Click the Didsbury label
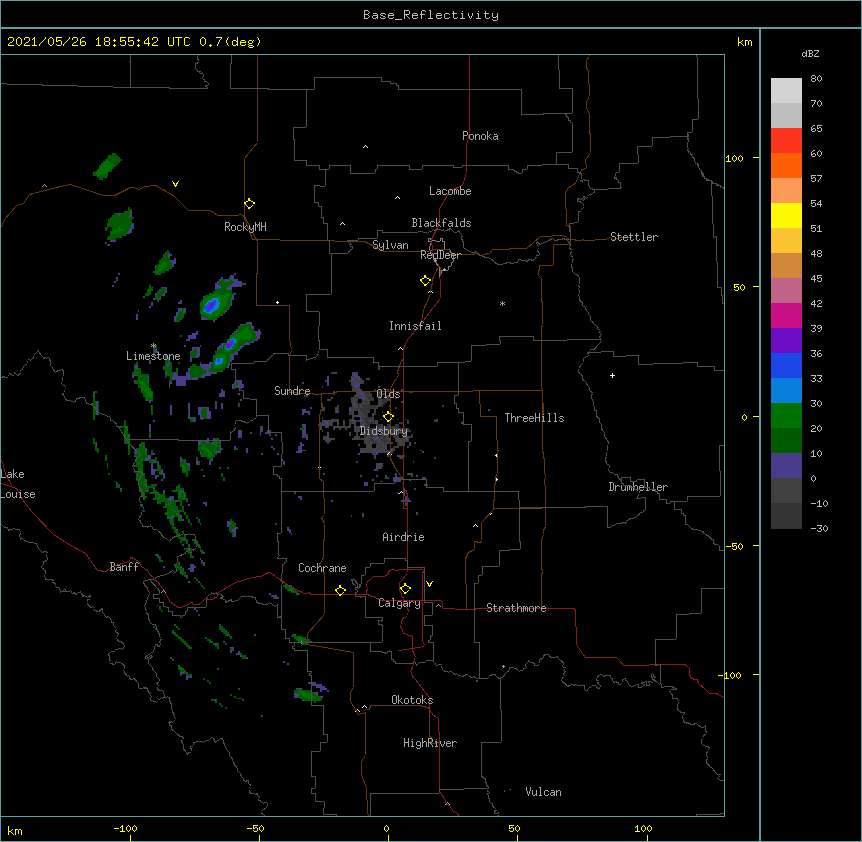The height and width of the screenshot is (842, 862). pos(384,431)
